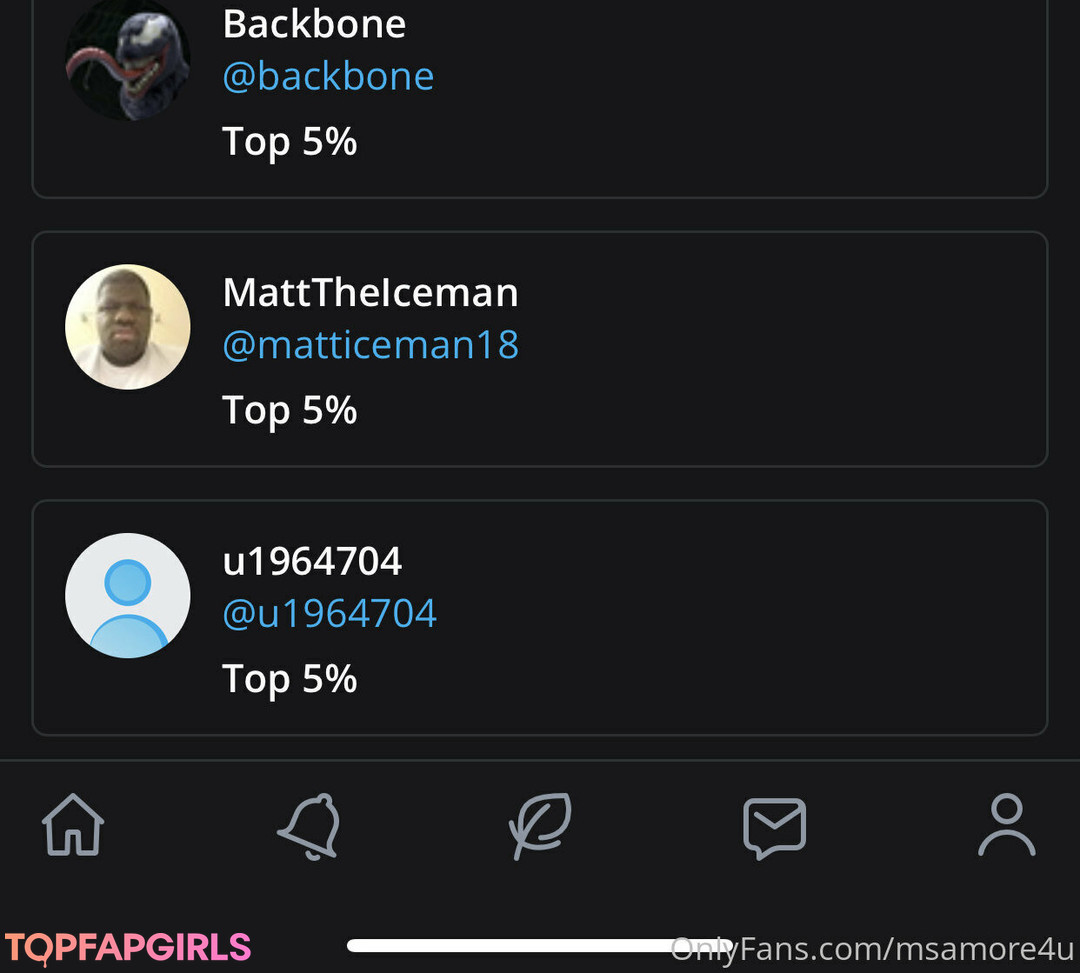Open MattTheIceman's profile photo

pyautogui.click(x=127, y=327)
